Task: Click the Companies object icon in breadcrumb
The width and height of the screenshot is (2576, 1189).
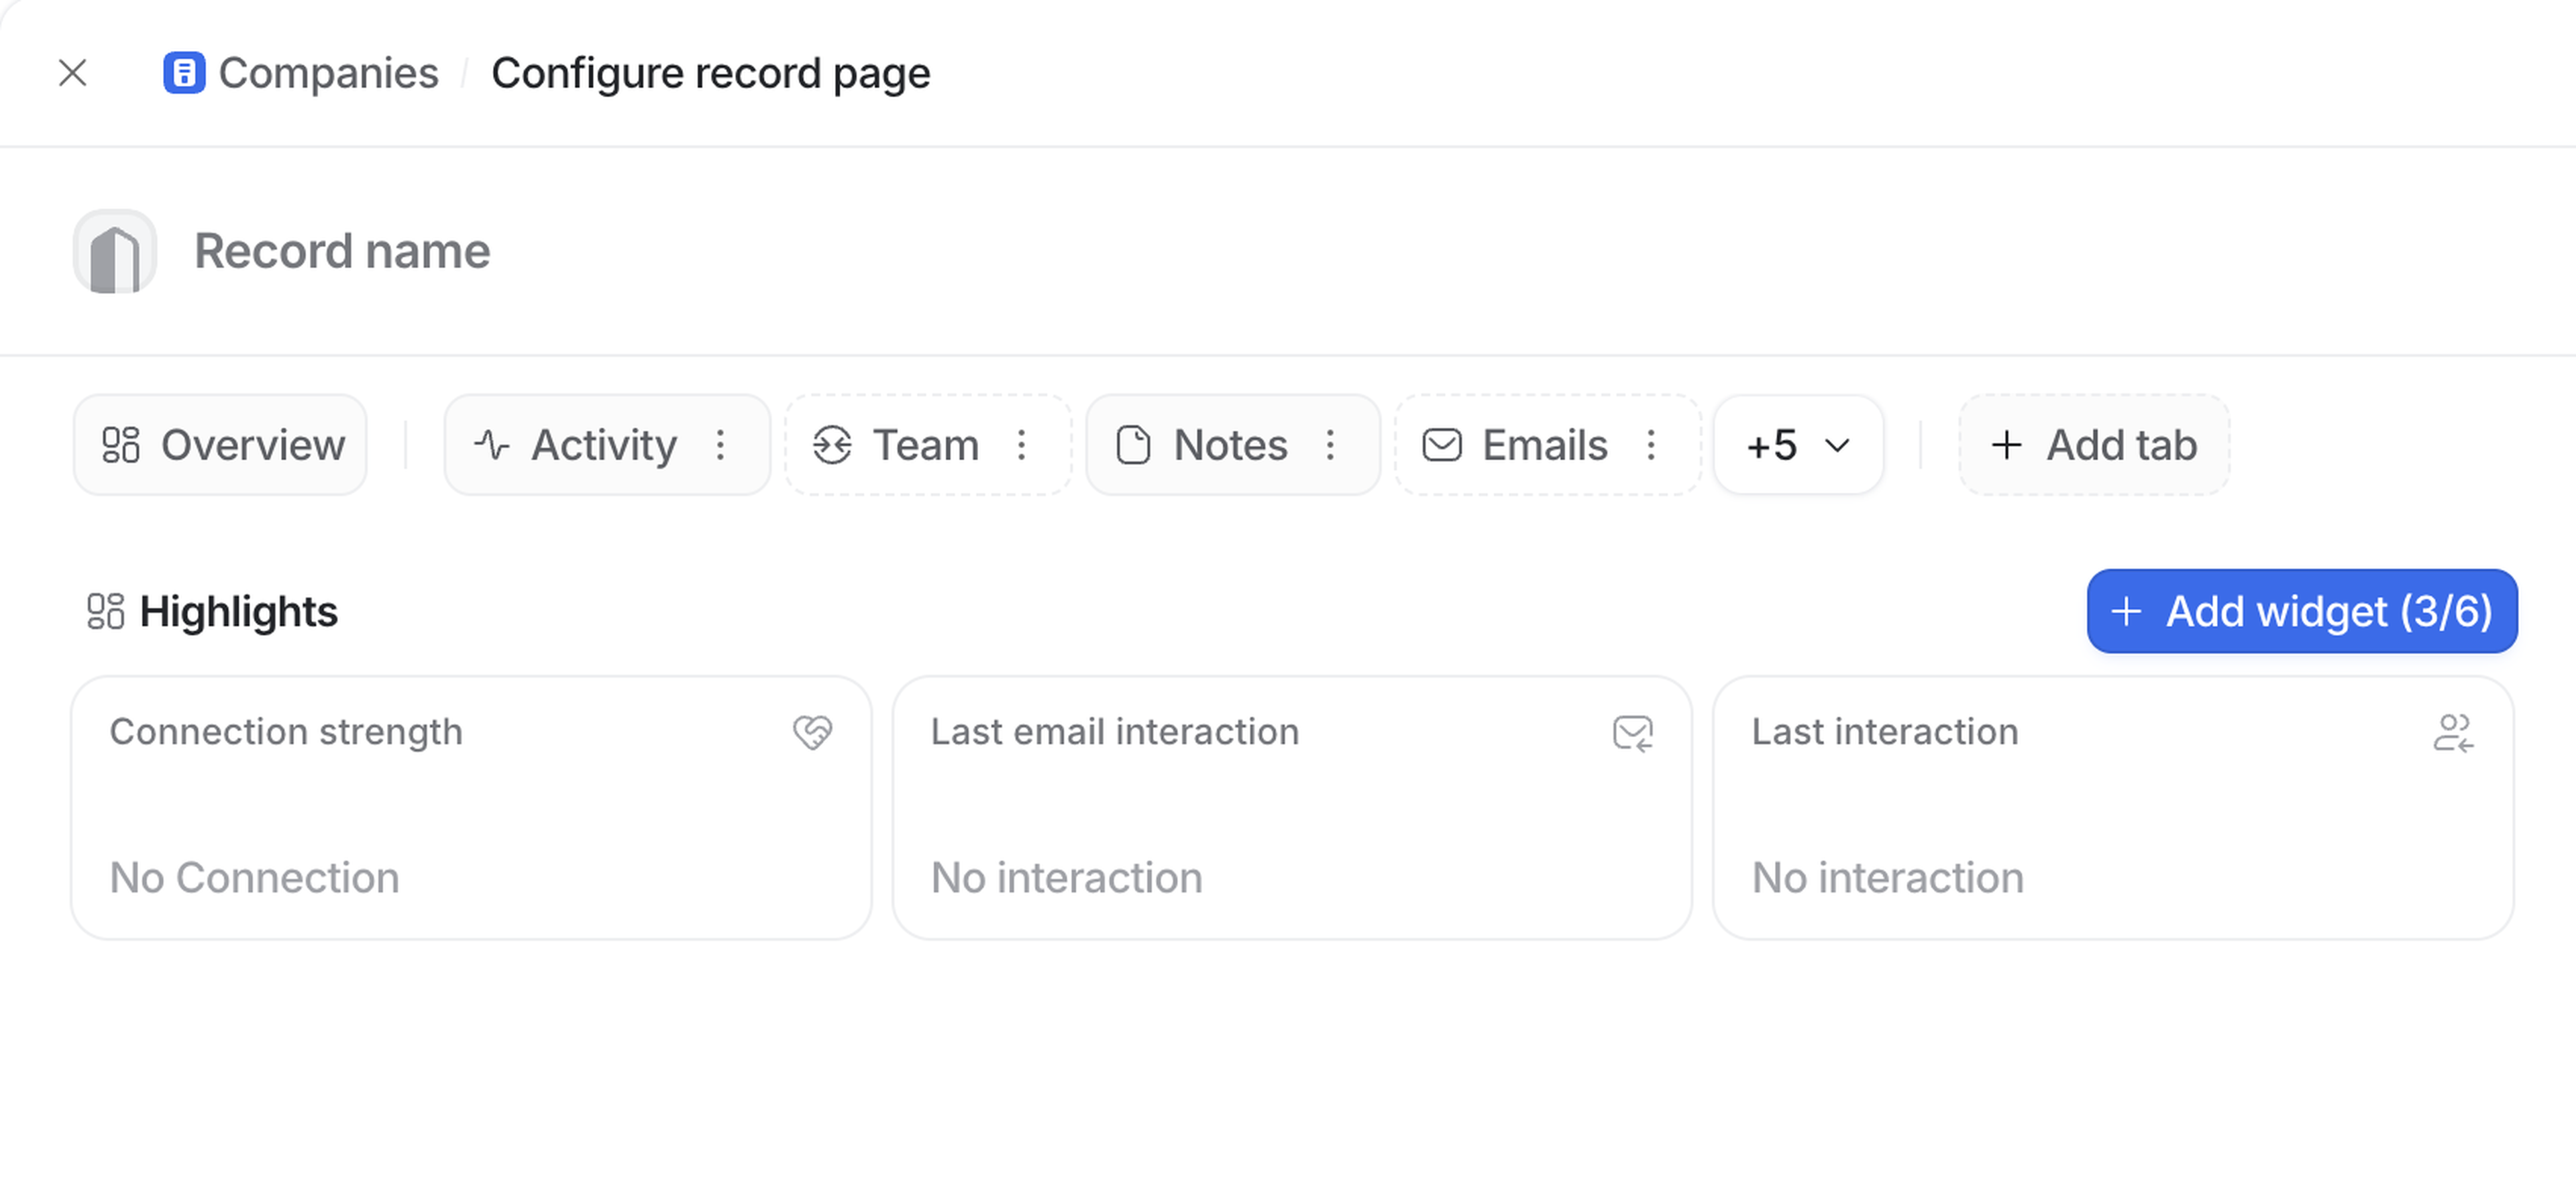Action: click(x=184, y=73)
